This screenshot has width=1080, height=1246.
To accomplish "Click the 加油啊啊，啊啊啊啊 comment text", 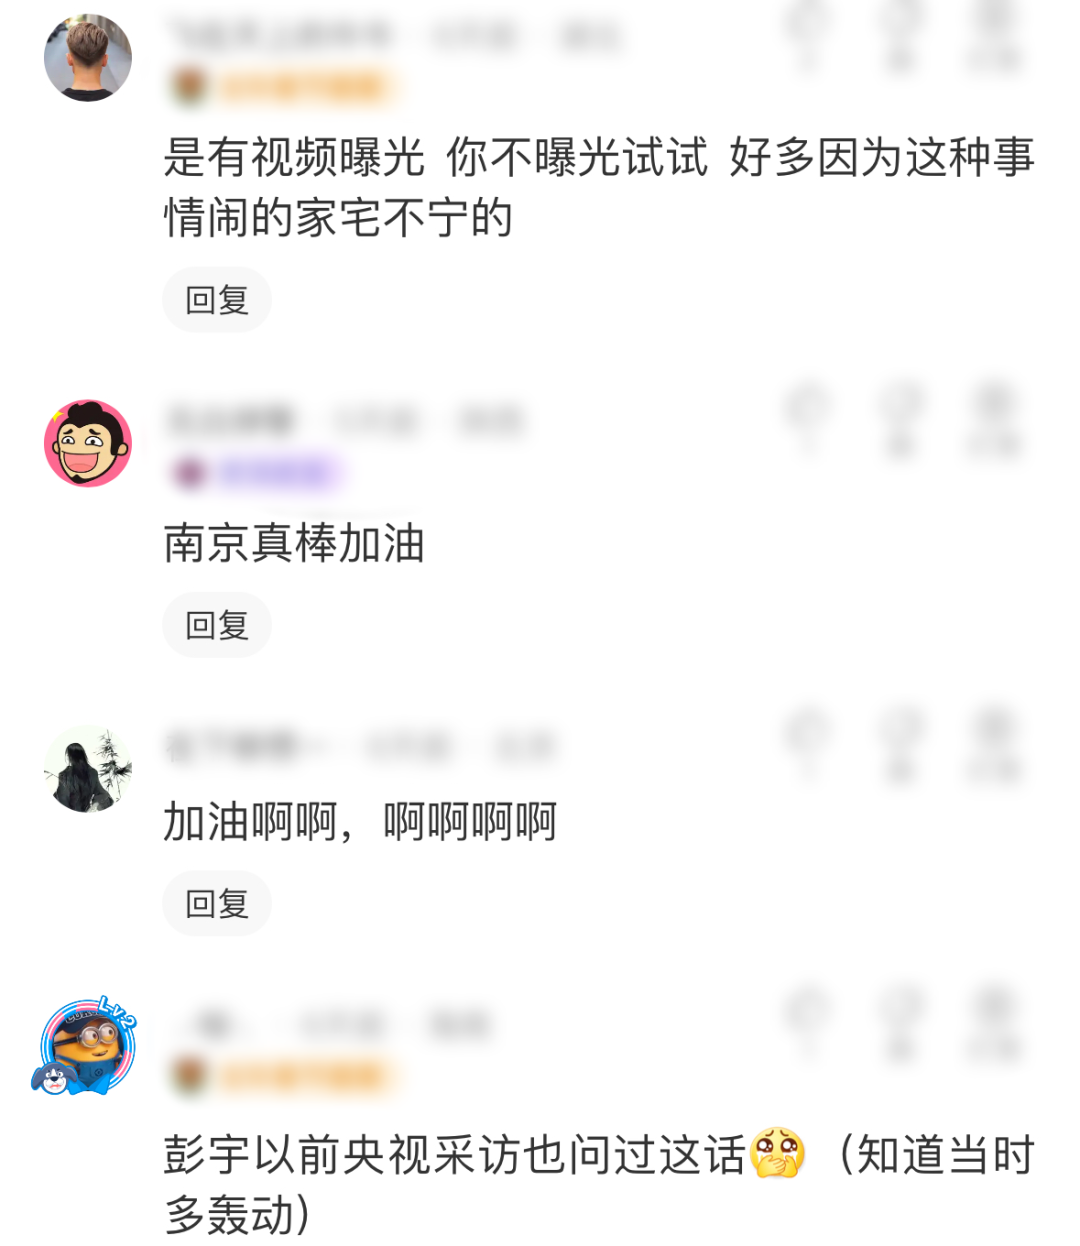I will [x=360, y=822].
